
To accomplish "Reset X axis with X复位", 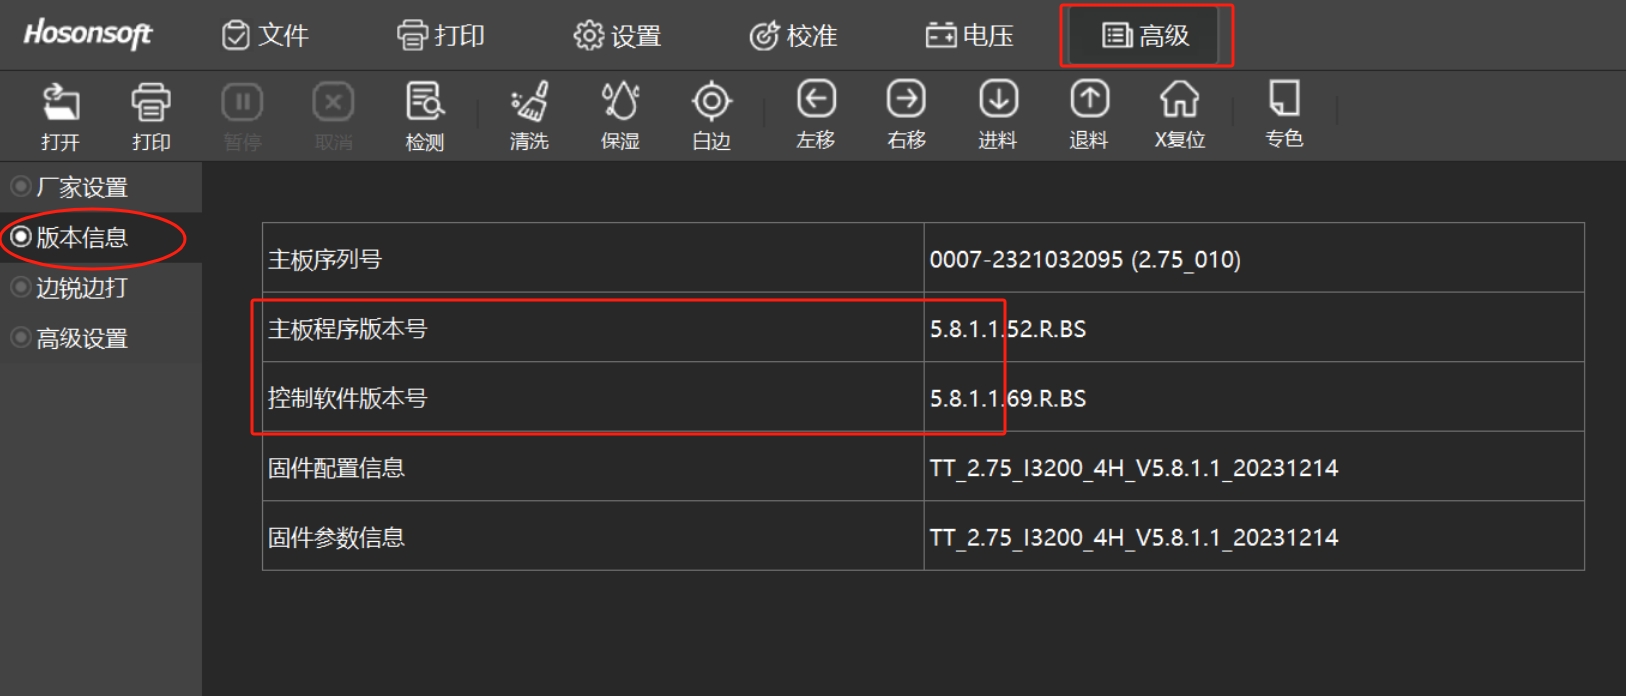I will pos(1180,115).
